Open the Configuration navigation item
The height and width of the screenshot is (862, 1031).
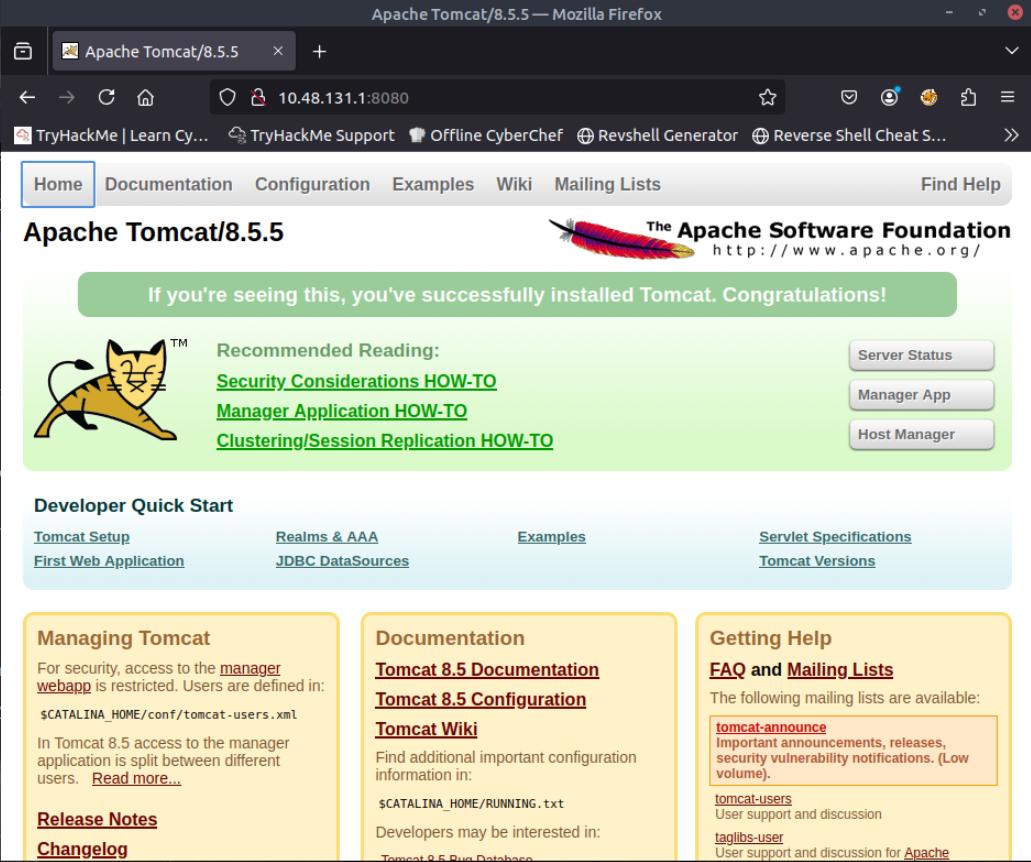click(x=312, y=184)
